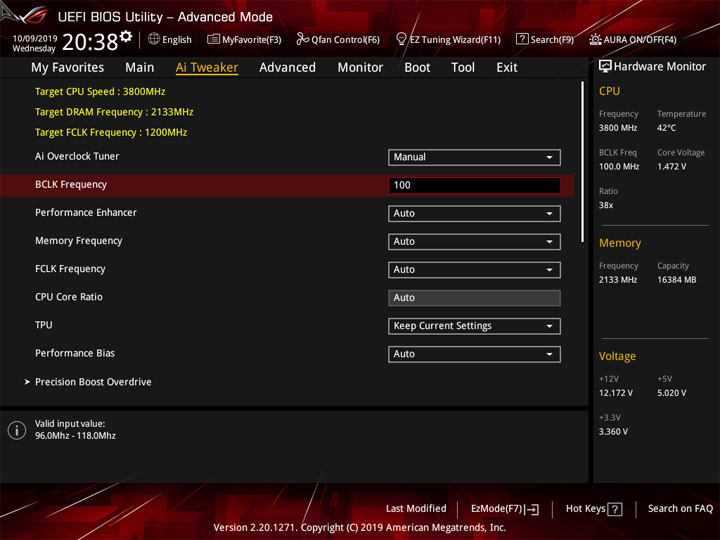Click the info icon near Valid input value
Image resolution: width=720 pixels, height=540 pixels.
point(17,430)
